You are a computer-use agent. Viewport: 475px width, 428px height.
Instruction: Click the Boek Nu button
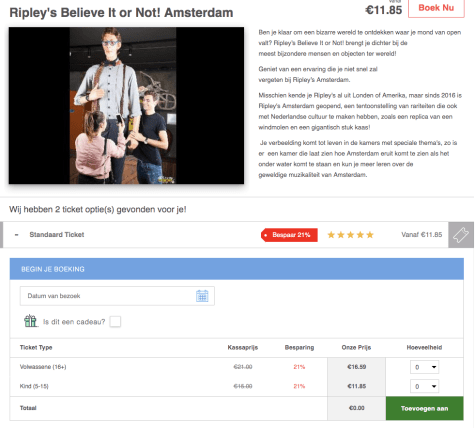click(x=436, y=8)
